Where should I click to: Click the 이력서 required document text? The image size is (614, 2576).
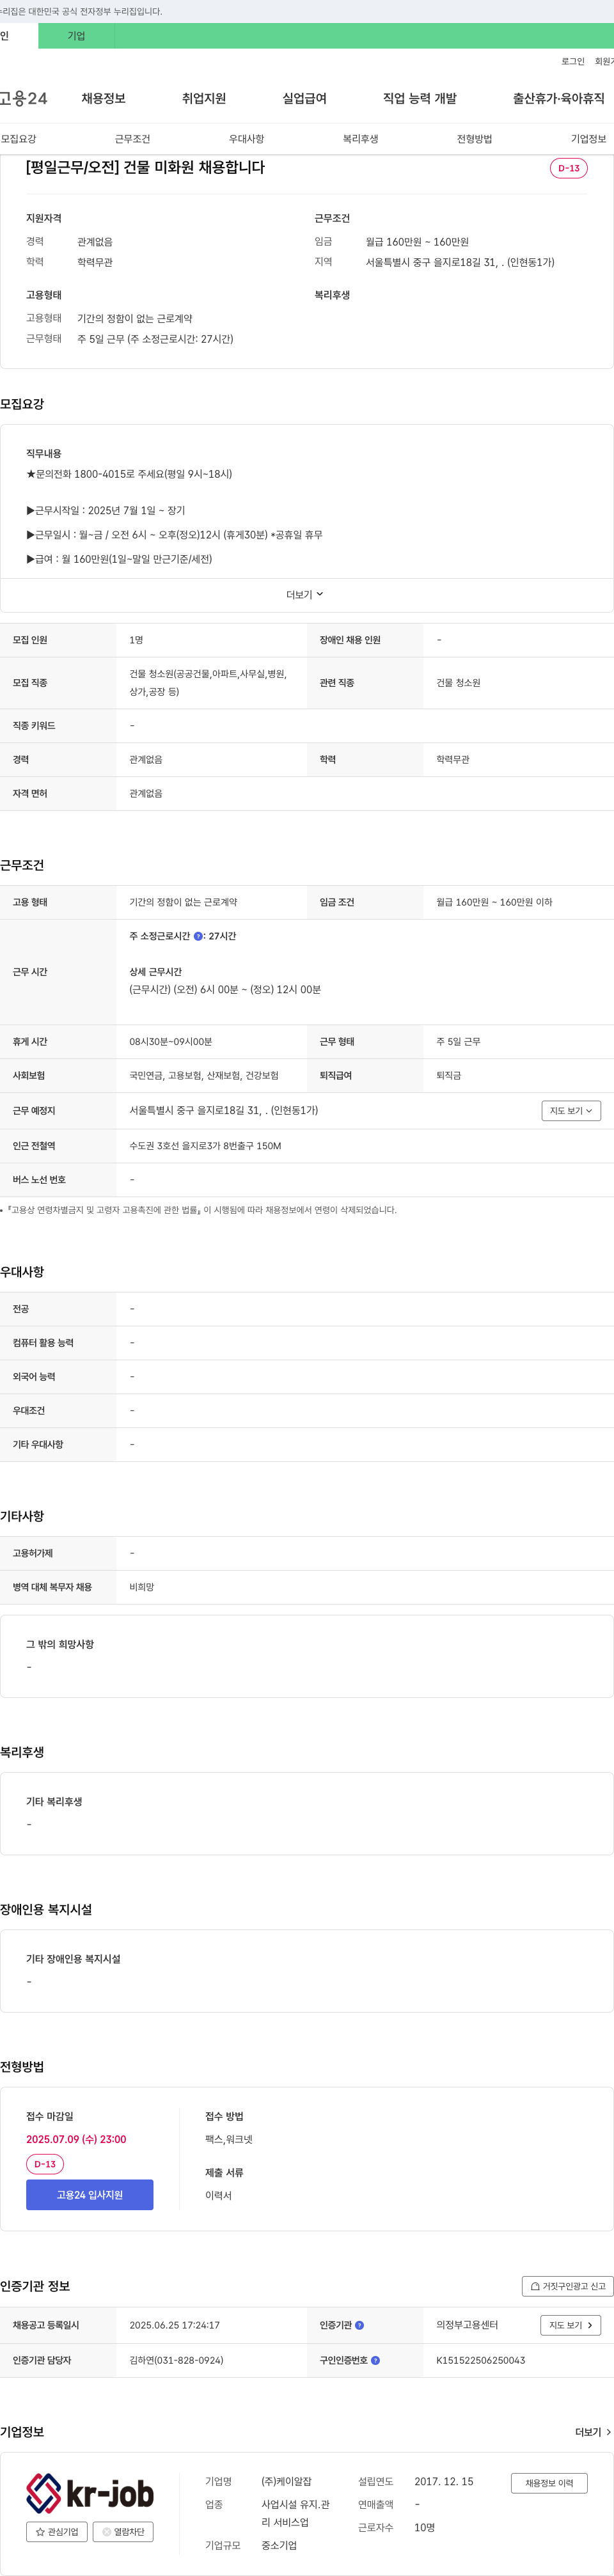point(218,2195)
